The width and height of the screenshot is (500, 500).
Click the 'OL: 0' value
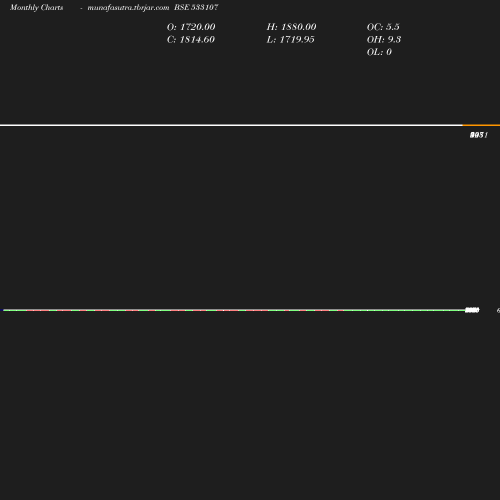379,52
